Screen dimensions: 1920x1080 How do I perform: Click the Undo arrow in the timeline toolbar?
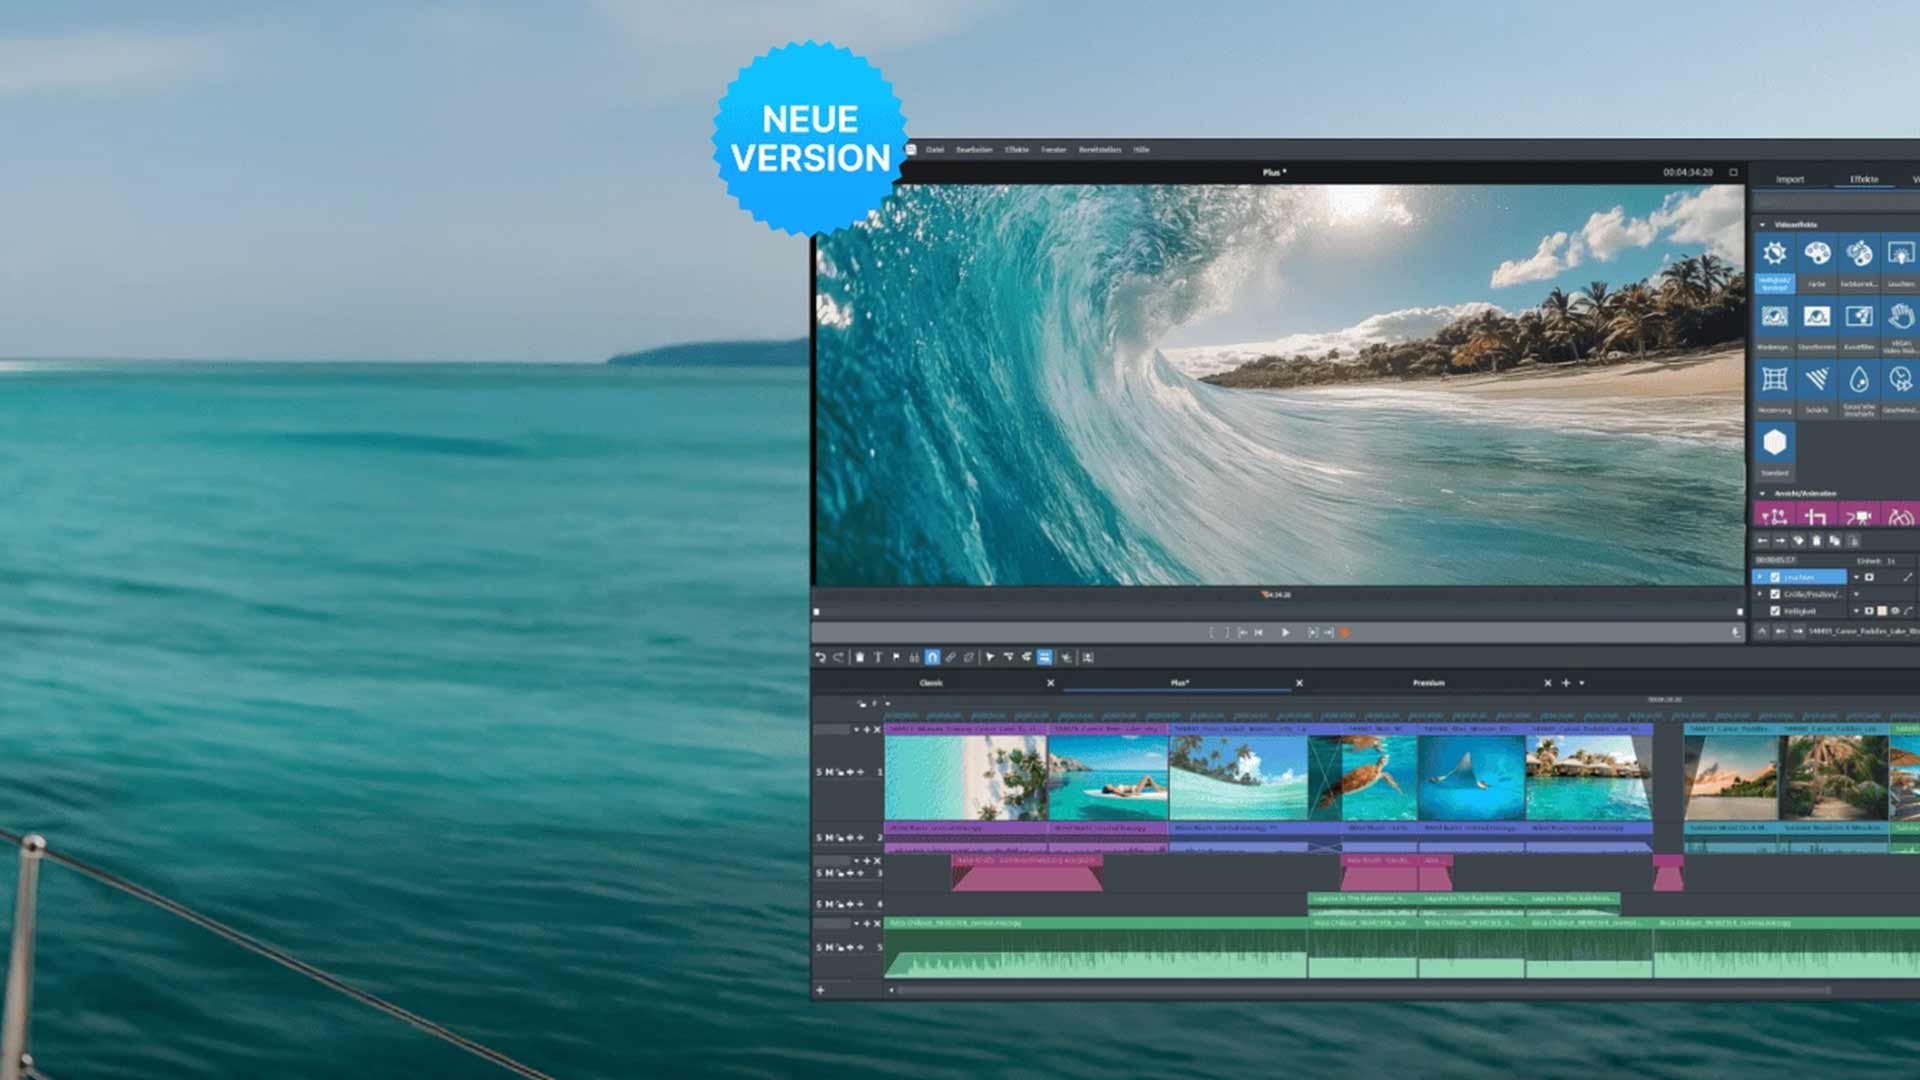click(821, 658)
